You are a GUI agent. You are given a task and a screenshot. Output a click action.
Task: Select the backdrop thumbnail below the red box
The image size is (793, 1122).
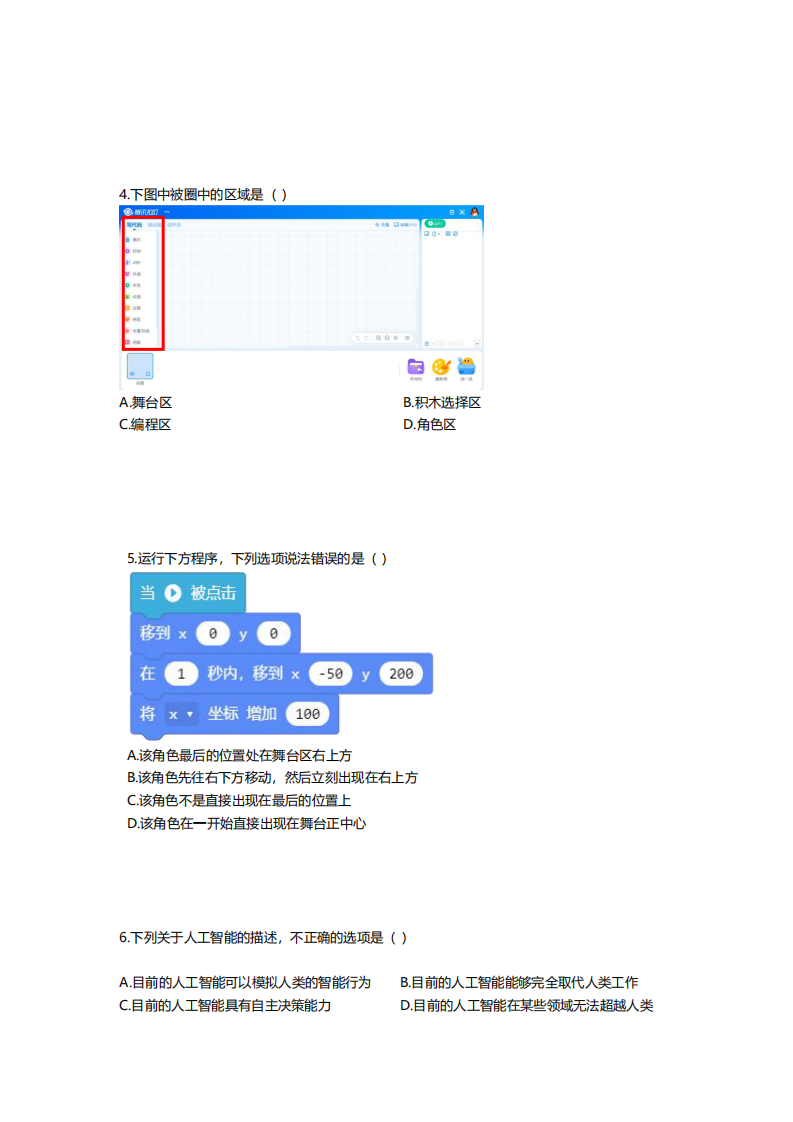[x=140, y=366]
